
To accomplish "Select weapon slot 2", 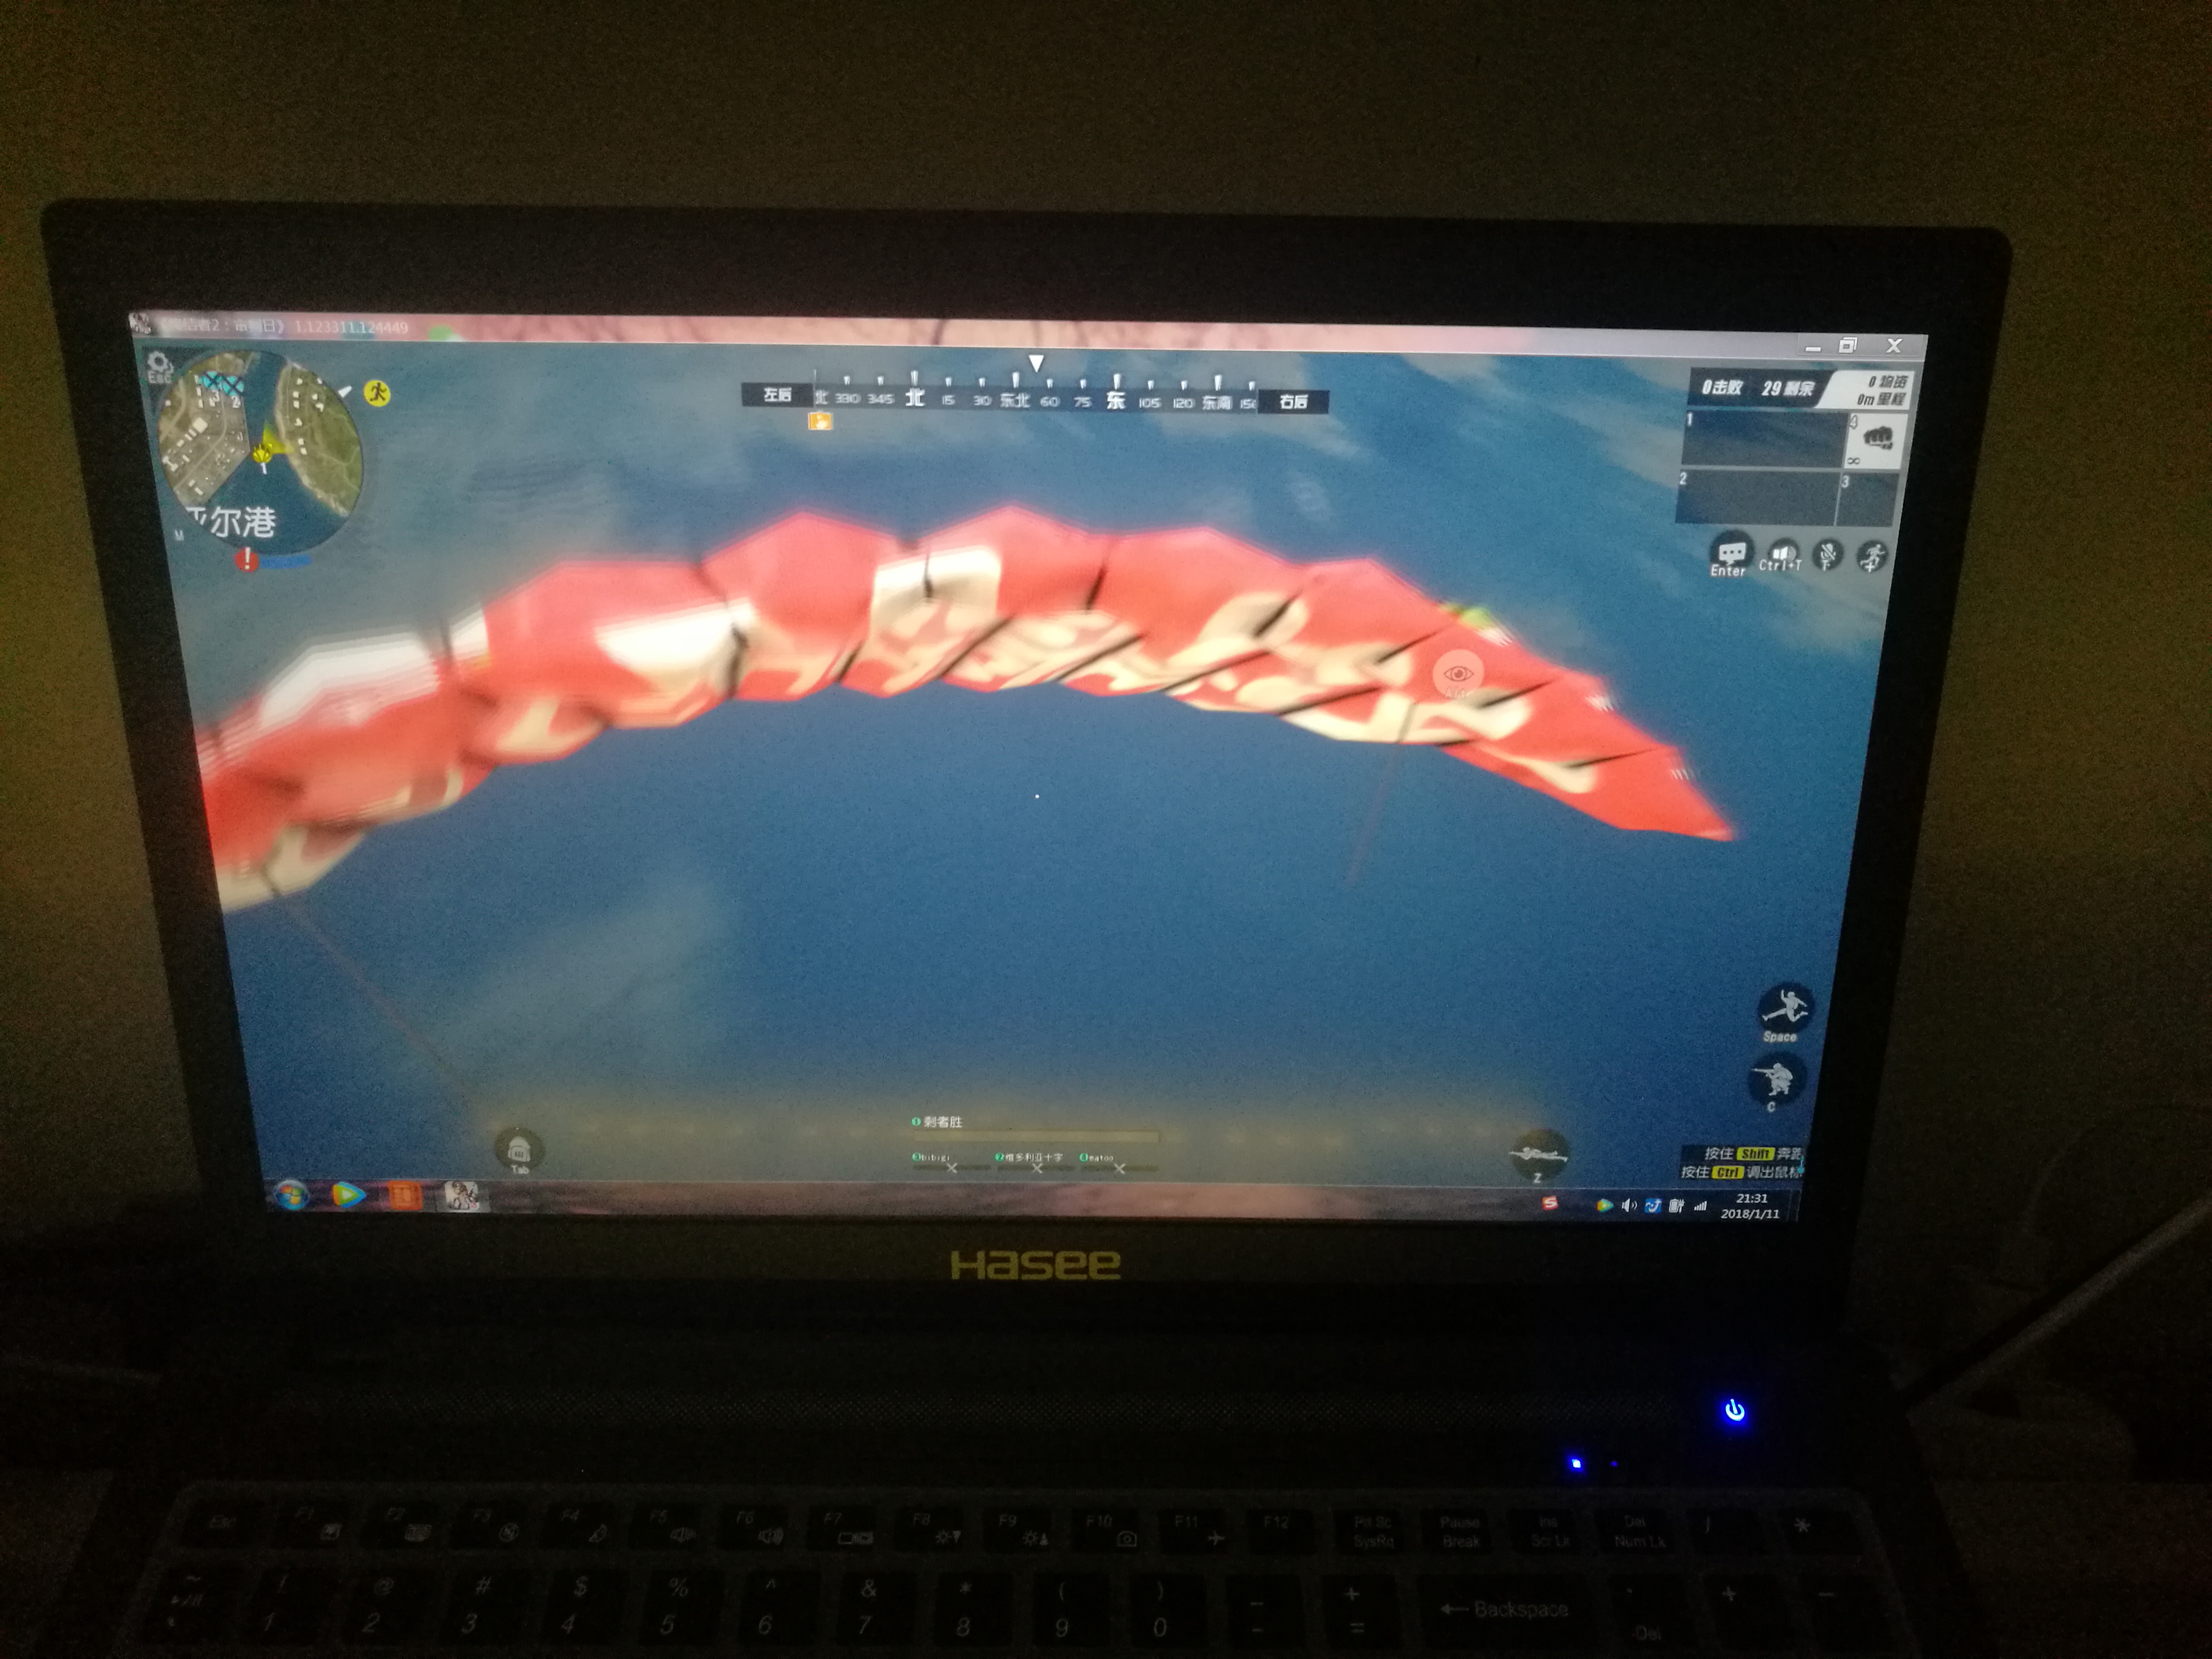I will tap(1757, 498).
